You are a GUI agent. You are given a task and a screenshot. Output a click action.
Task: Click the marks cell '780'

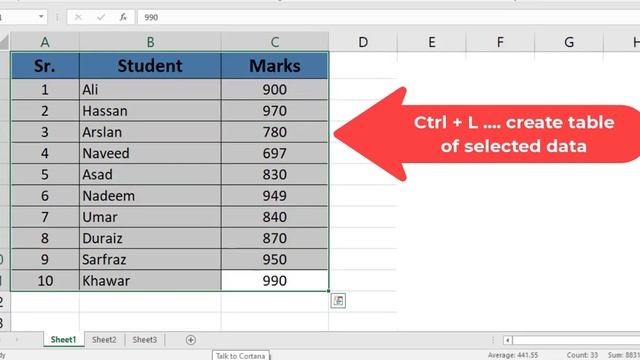tap(275, 132)
